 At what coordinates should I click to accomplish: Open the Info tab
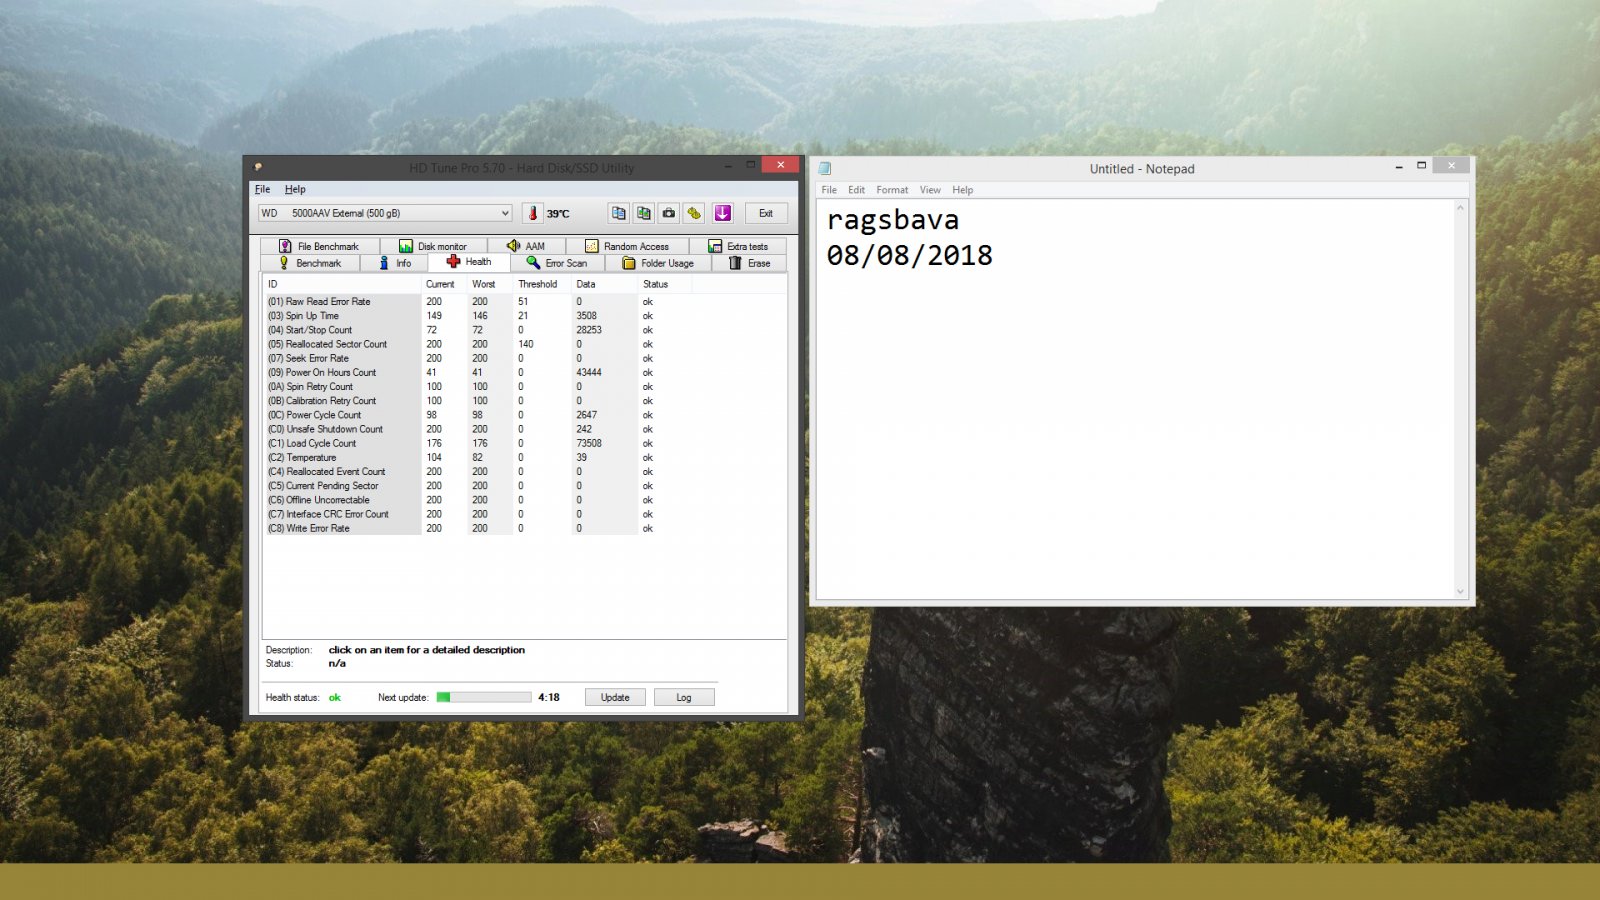pos(395,263)
